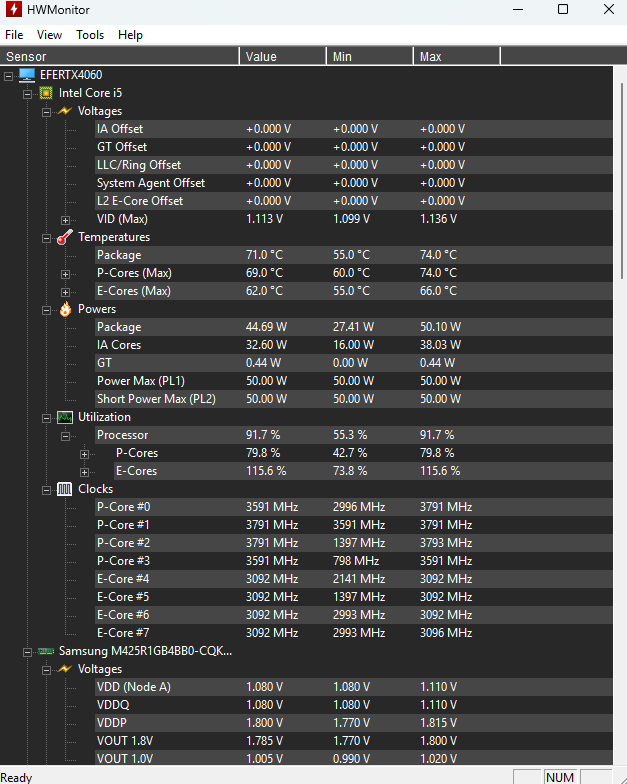Click the Utilization graph icon

pos(65,417)
